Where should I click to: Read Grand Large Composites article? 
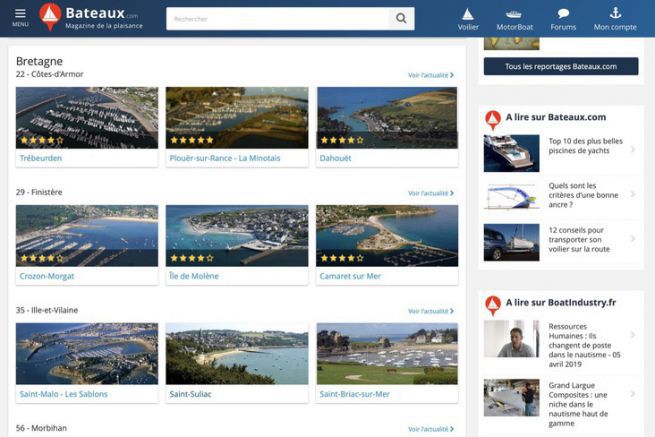pyautogui.click(x=578, y=404)
